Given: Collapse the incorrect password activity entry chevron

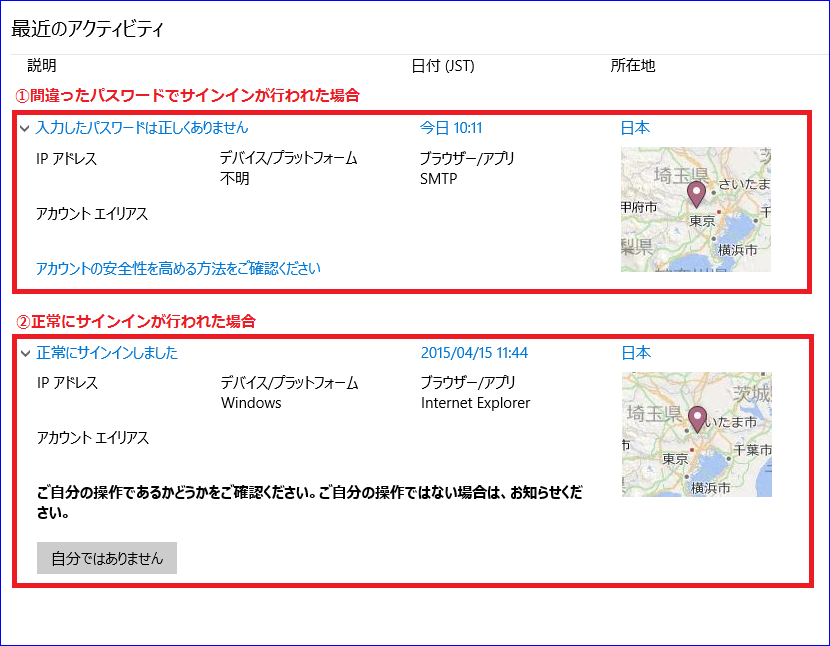Looking at the screenshot, I should pyautogui.click(x=24, y=128).
